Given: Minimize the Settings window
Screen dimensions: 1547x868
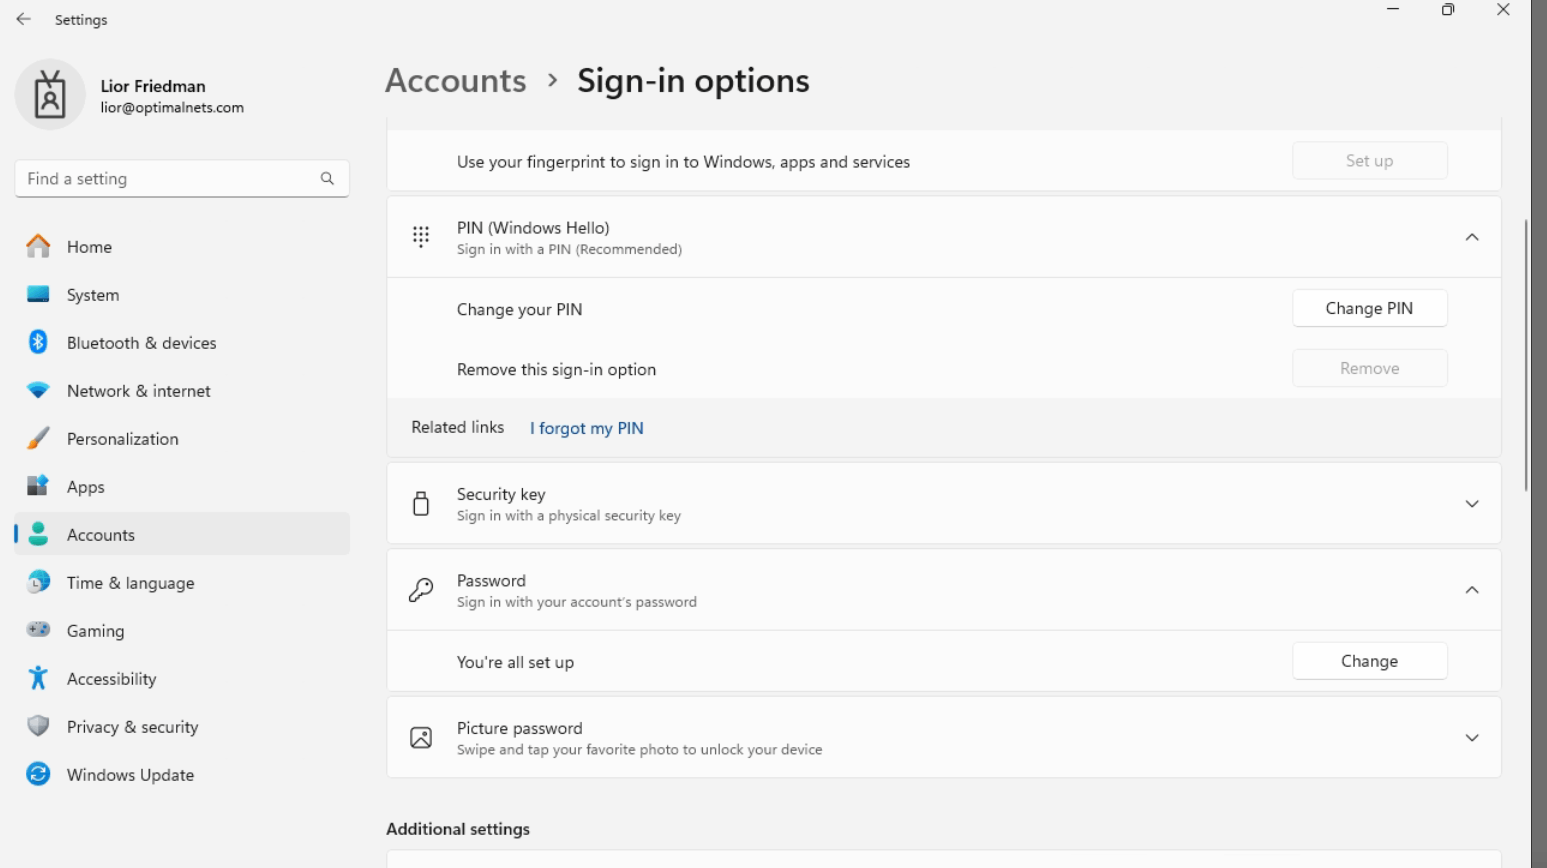Looking at the screenshot, I should click(1392, 10).
